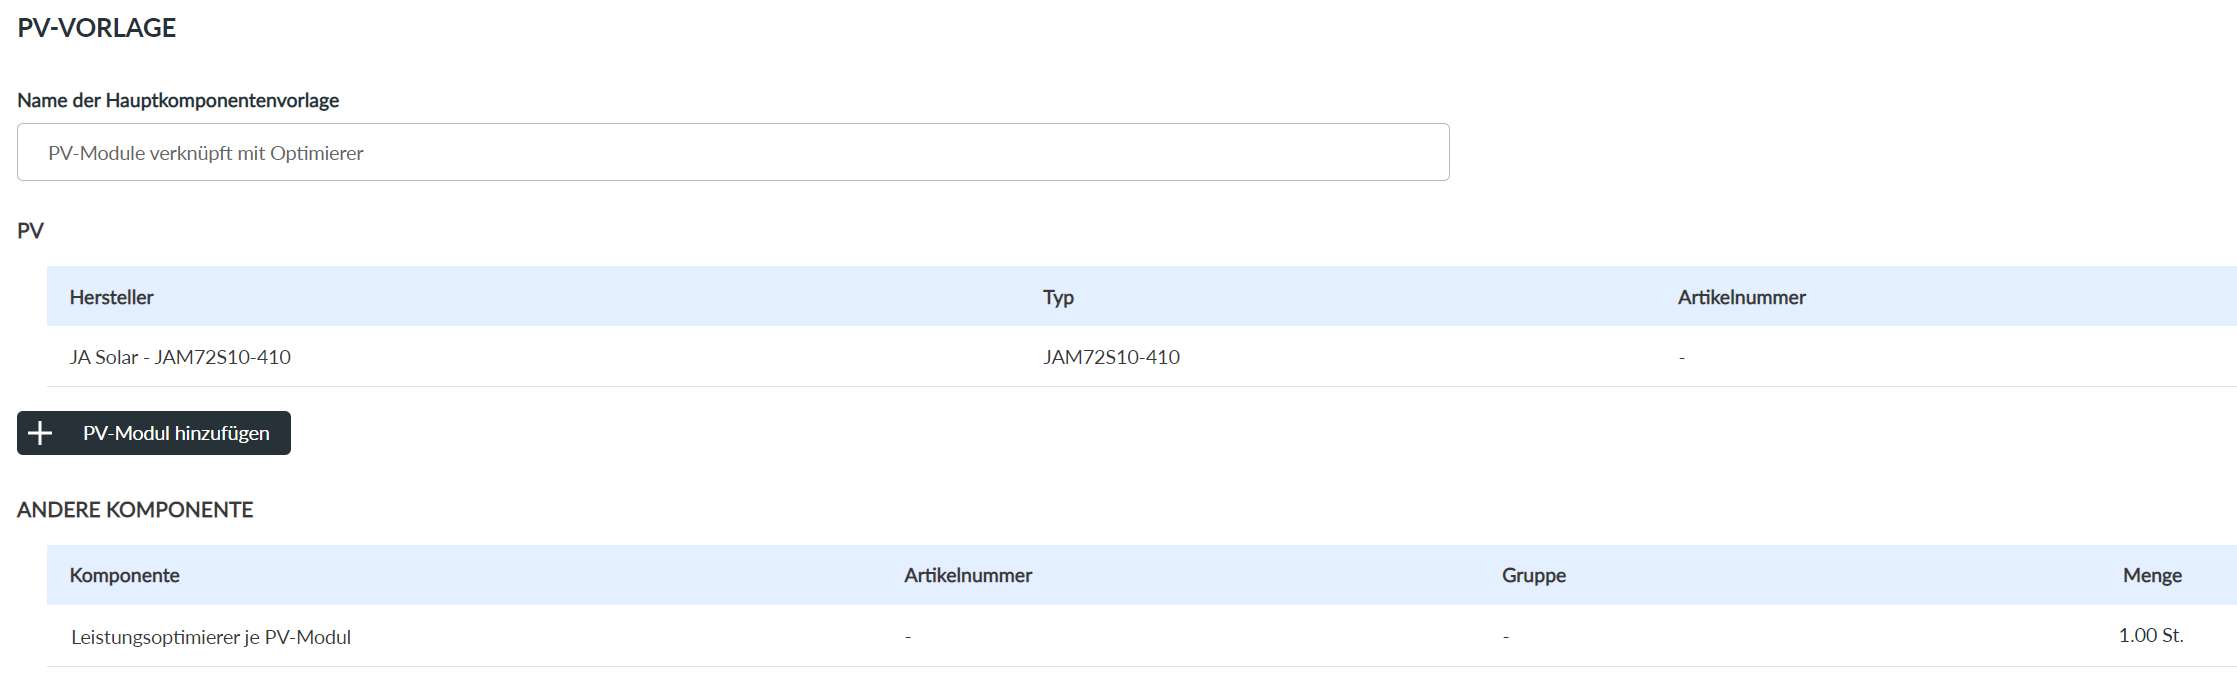The image size is (2237, 680).
Task: Click the Gruppe dash in the Leistungsoptimierer row
Action: [1506, 637]
